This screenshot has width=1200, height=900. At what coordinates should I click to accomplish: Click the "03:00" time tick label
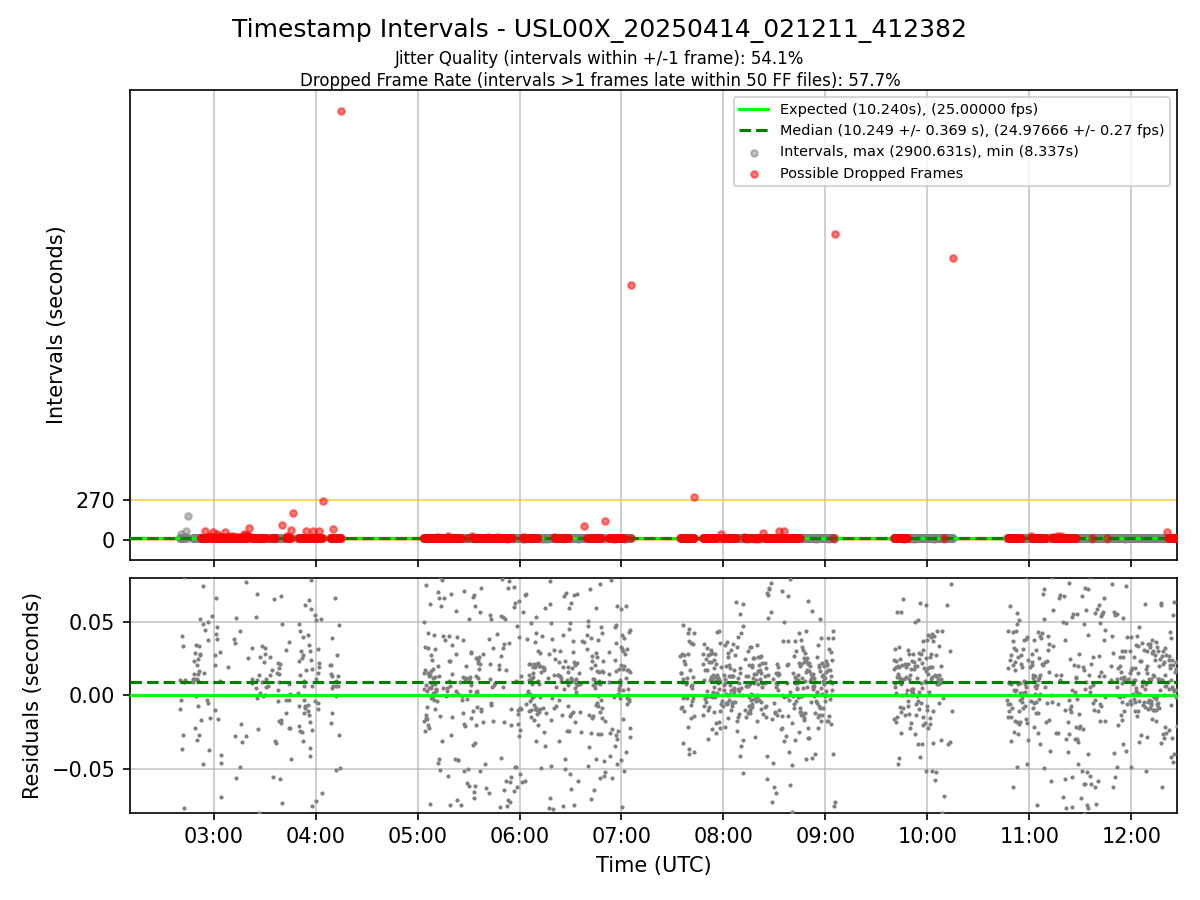[x=213, y=836]
